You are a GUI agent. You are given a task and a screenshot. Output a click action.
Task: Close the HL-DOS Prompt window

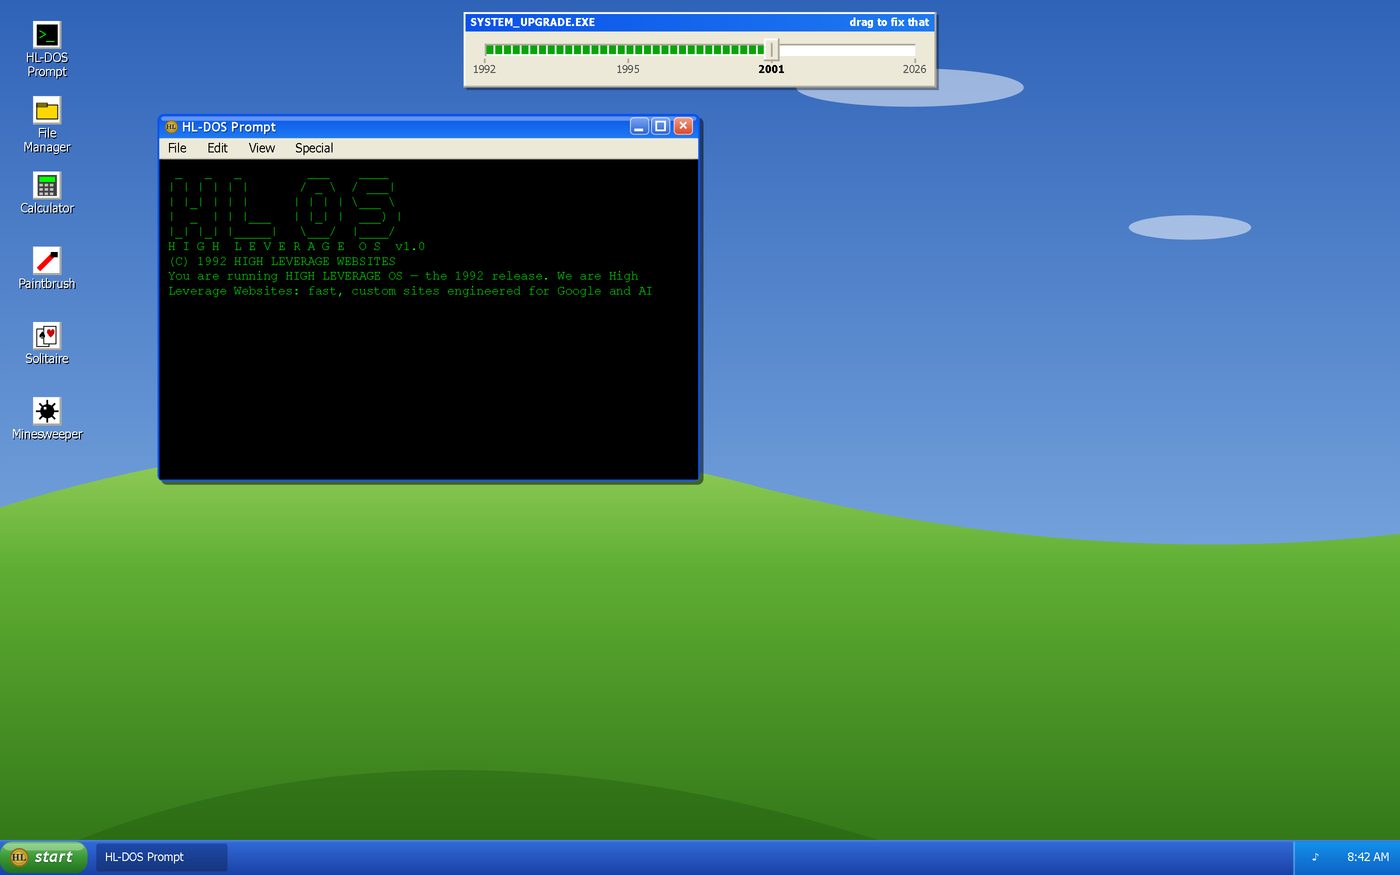tap(683, 126)
